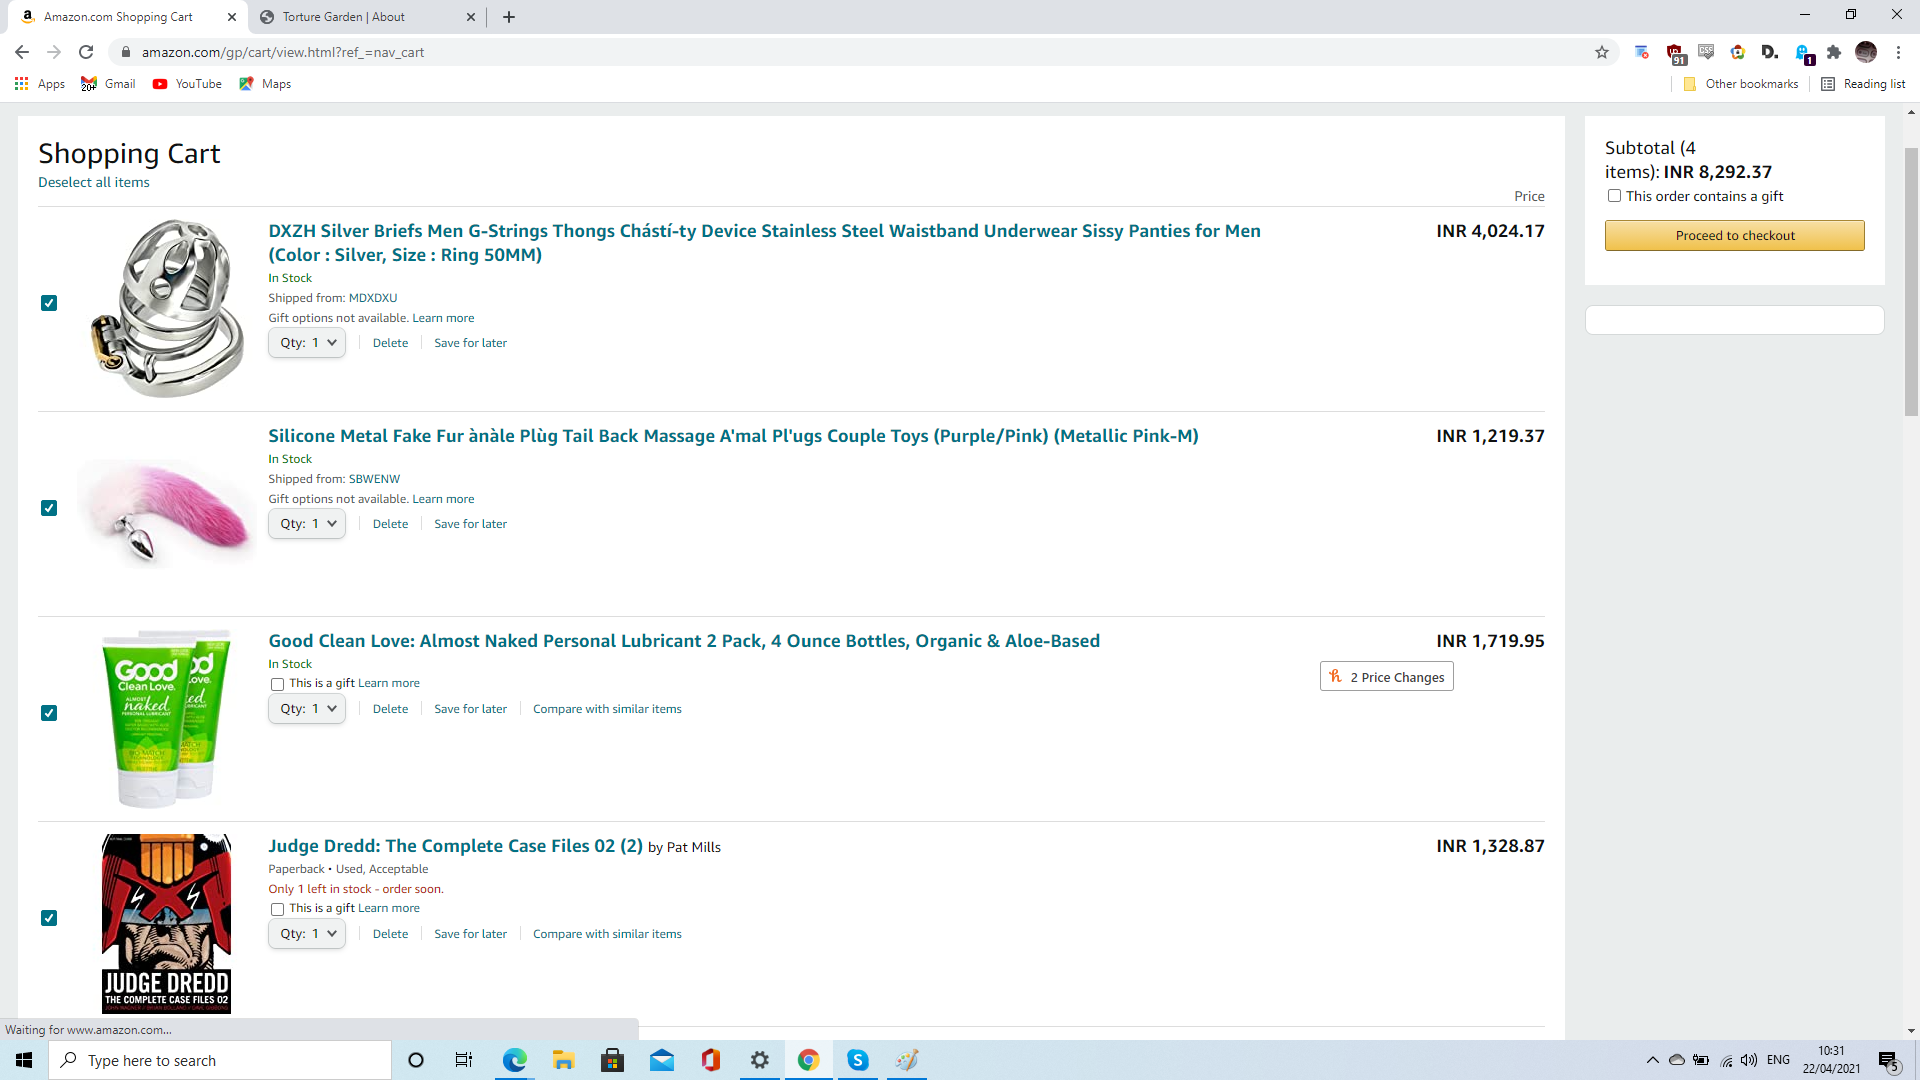The image size is (1920, 1080).
Task: Uncheck the DXZH Silver Briefs item checkbox
Action: click(49, 303)
